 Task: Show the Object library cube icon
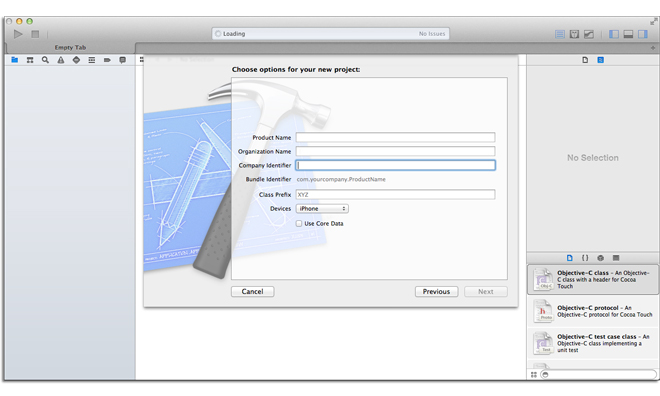tap(601, 258)
